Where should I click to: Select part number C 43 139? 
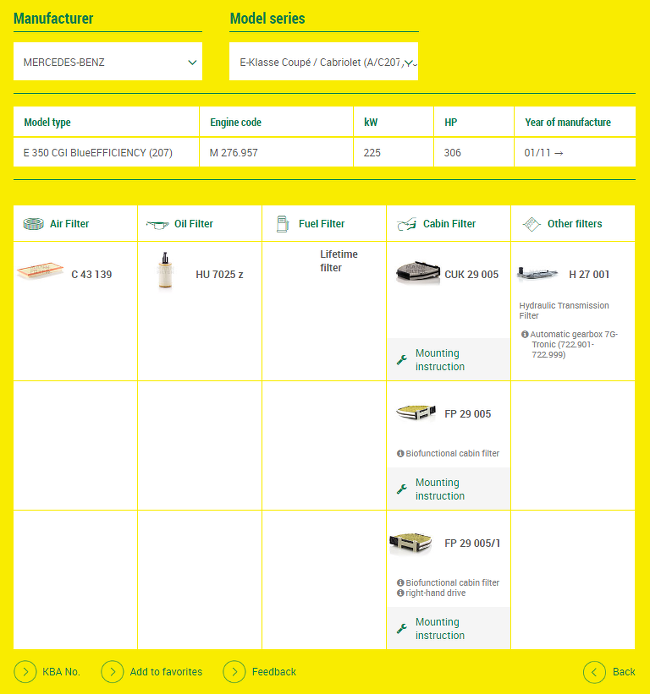coord(92,274)
